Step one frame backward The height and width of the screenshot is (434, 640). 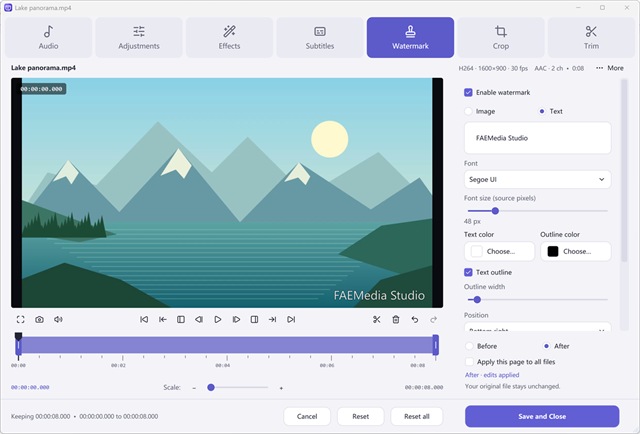pos(199,319)
